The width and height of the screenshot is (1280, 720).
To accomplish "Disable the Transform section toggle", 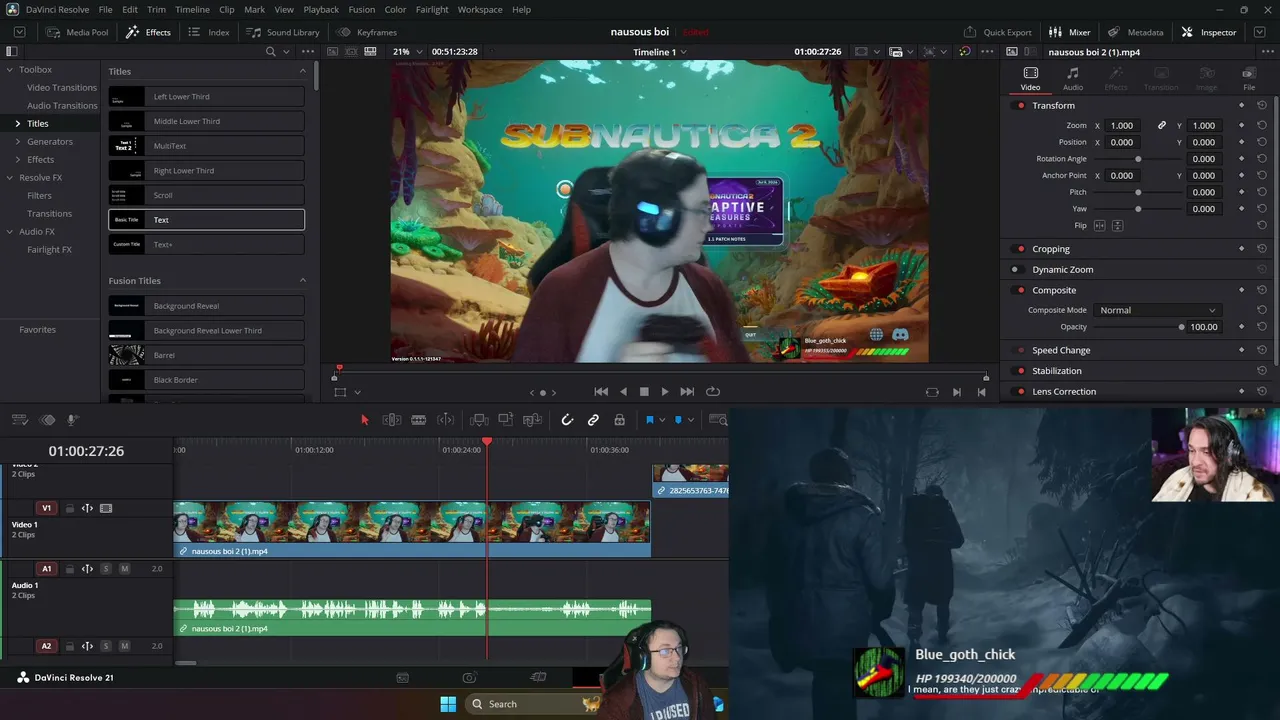I will [1020, 105].
